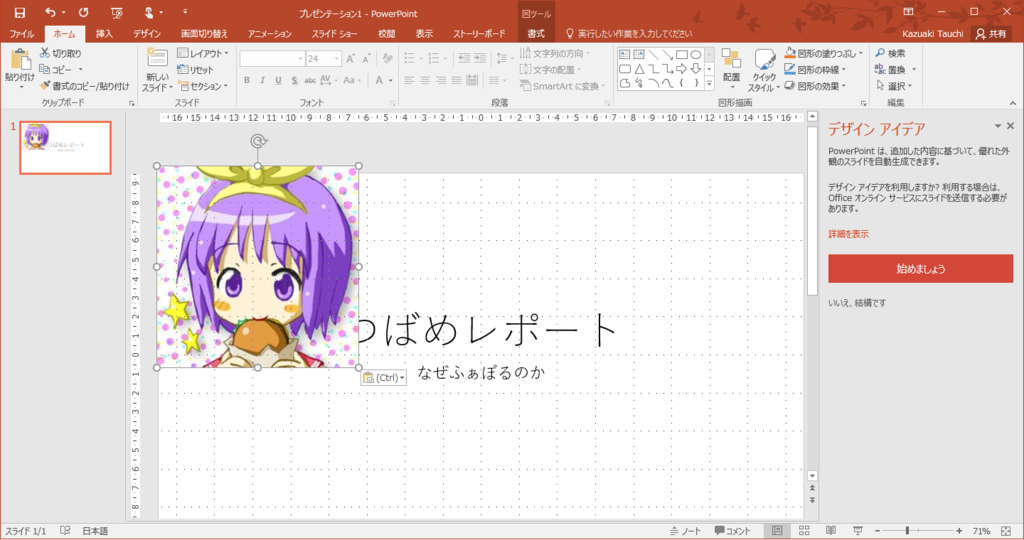Open the File (ファイル) tab
The height and width of the screenshot is (540, 1024).
coord(22,33)
